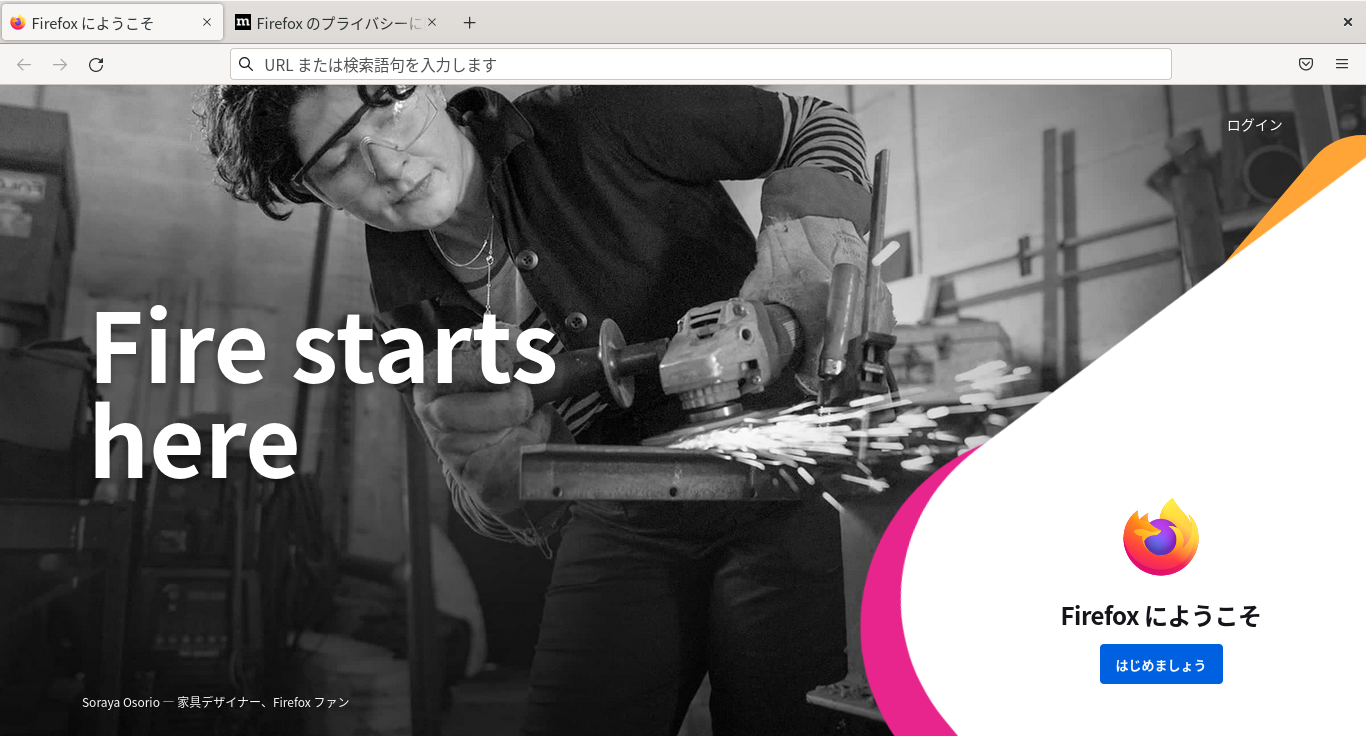1366x736 pixels.
Task: Open a new tab with plus button
Action: coord(470,23)
